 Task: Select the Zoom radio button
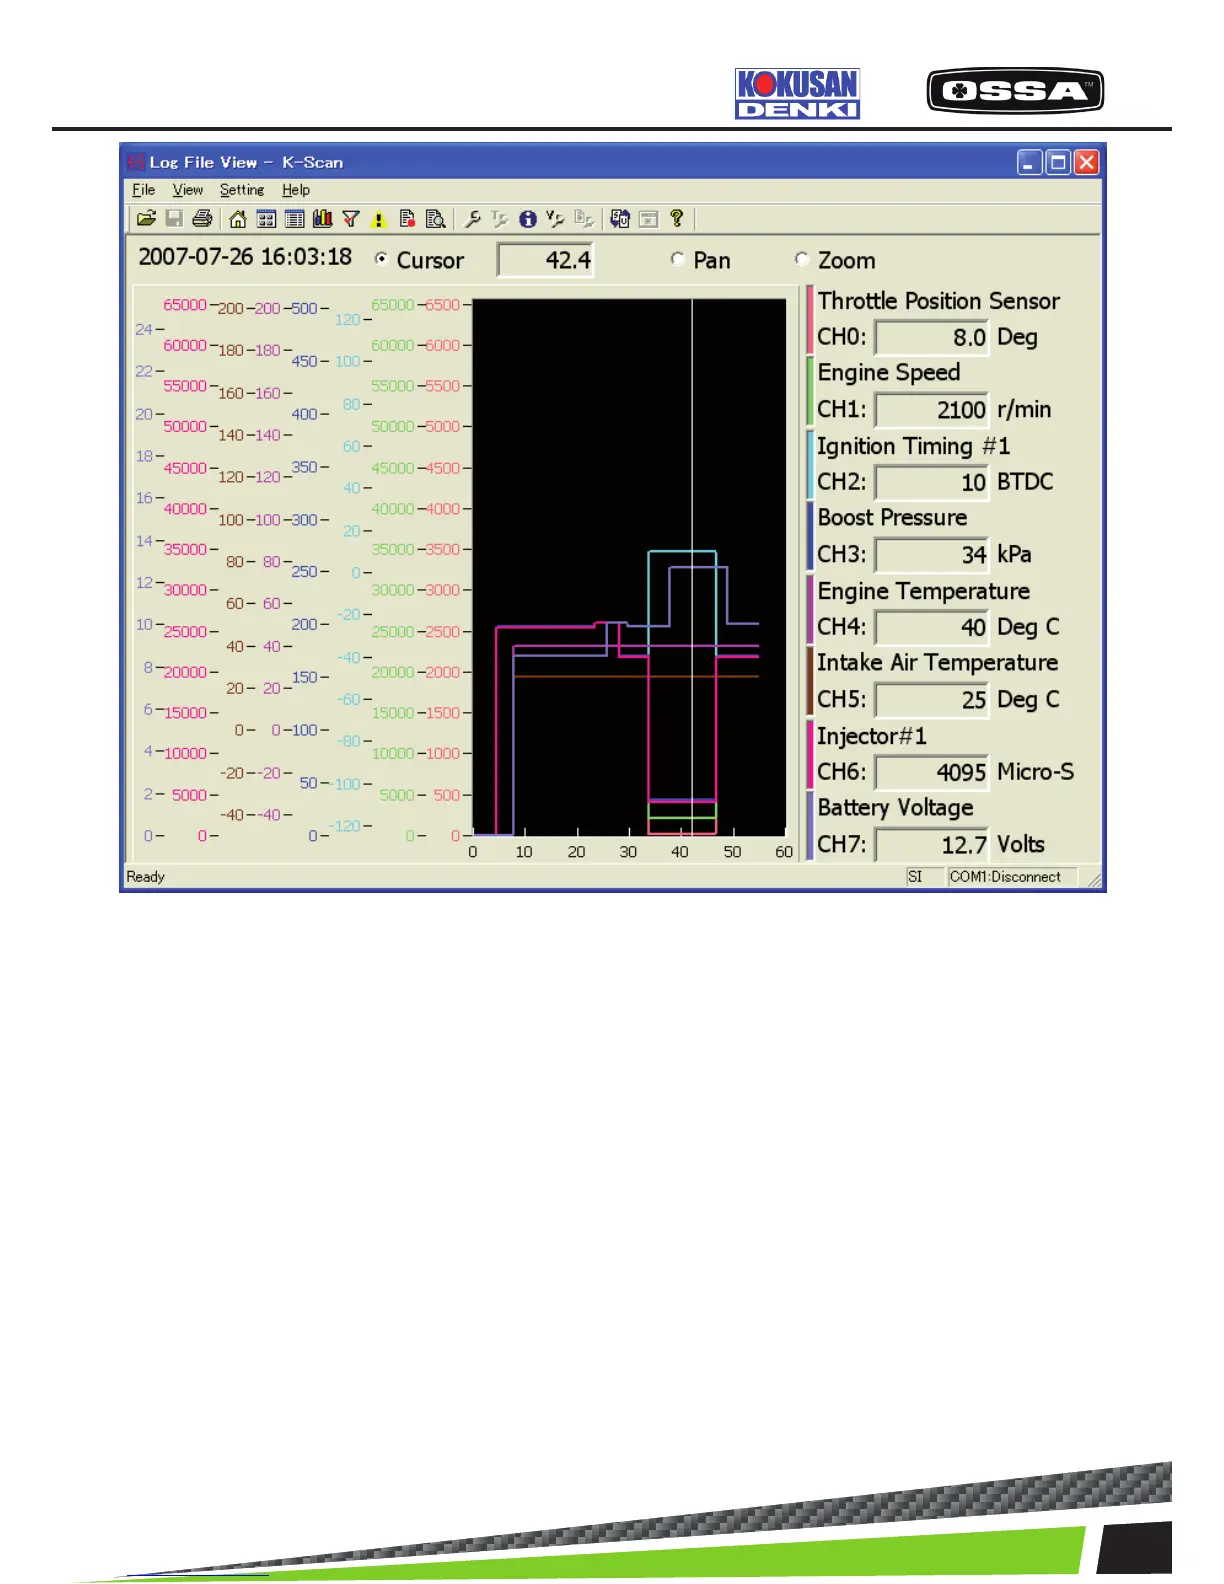[801, 259]
